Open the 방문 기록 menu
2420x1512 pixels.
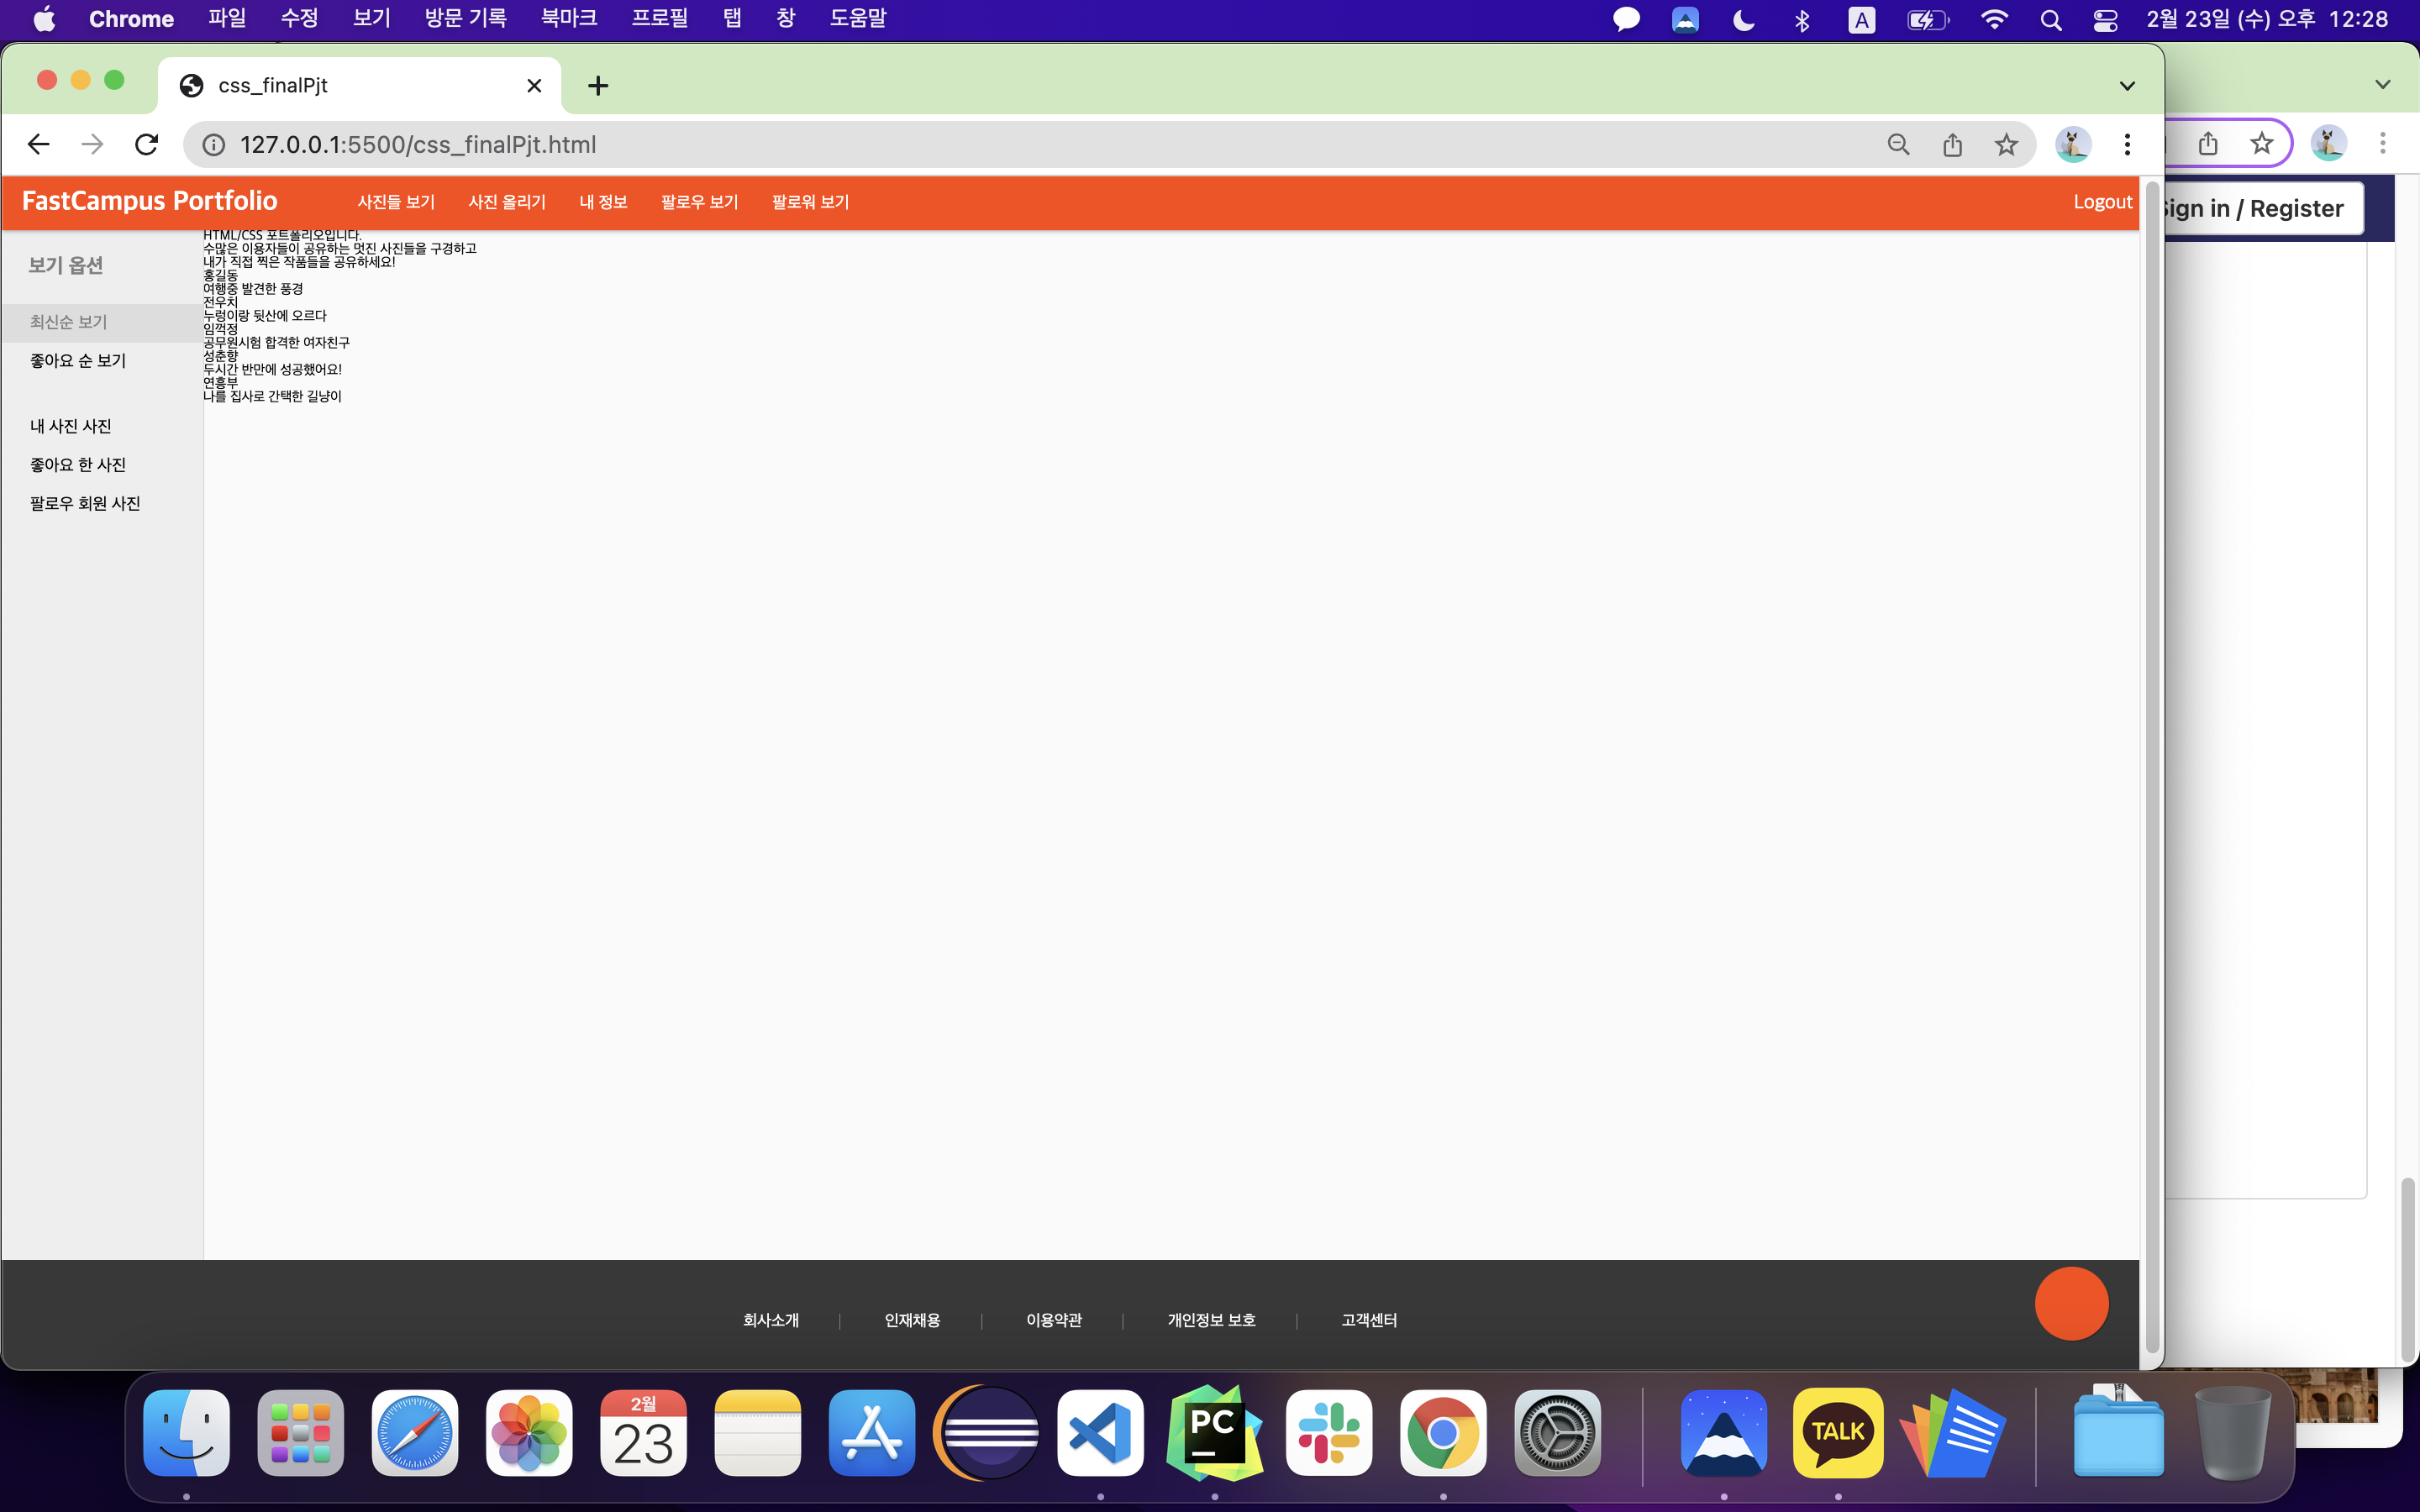(465, 19)
